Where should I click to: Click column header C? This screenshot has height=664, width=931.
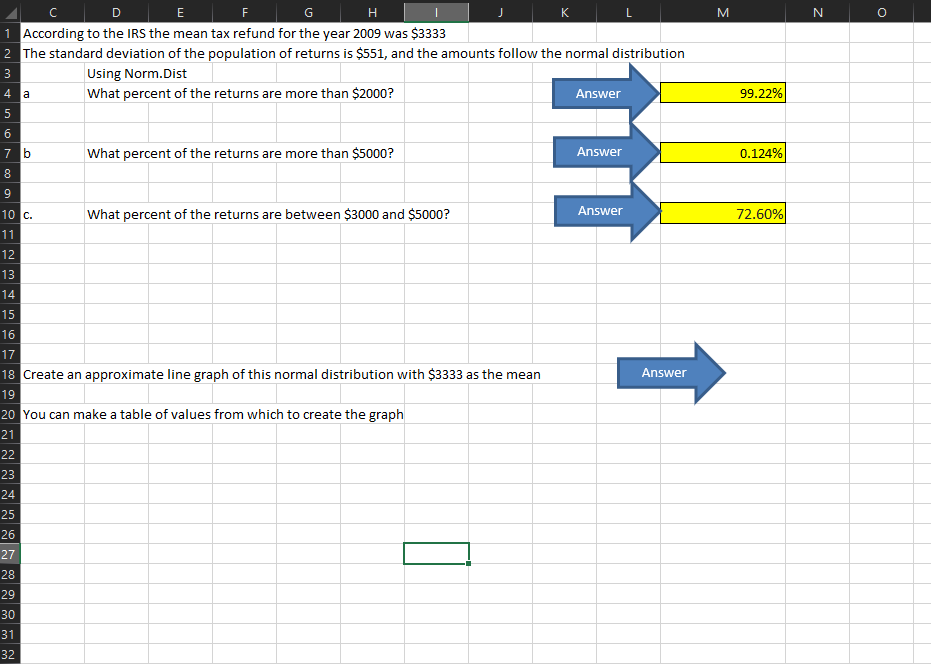(52, 12)
